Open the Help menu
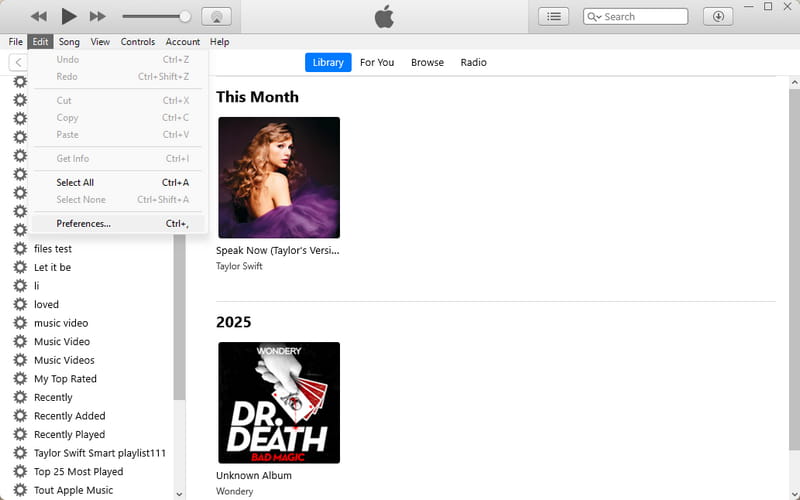Screen dimensions: 800x500 click(x=219, y=42)
